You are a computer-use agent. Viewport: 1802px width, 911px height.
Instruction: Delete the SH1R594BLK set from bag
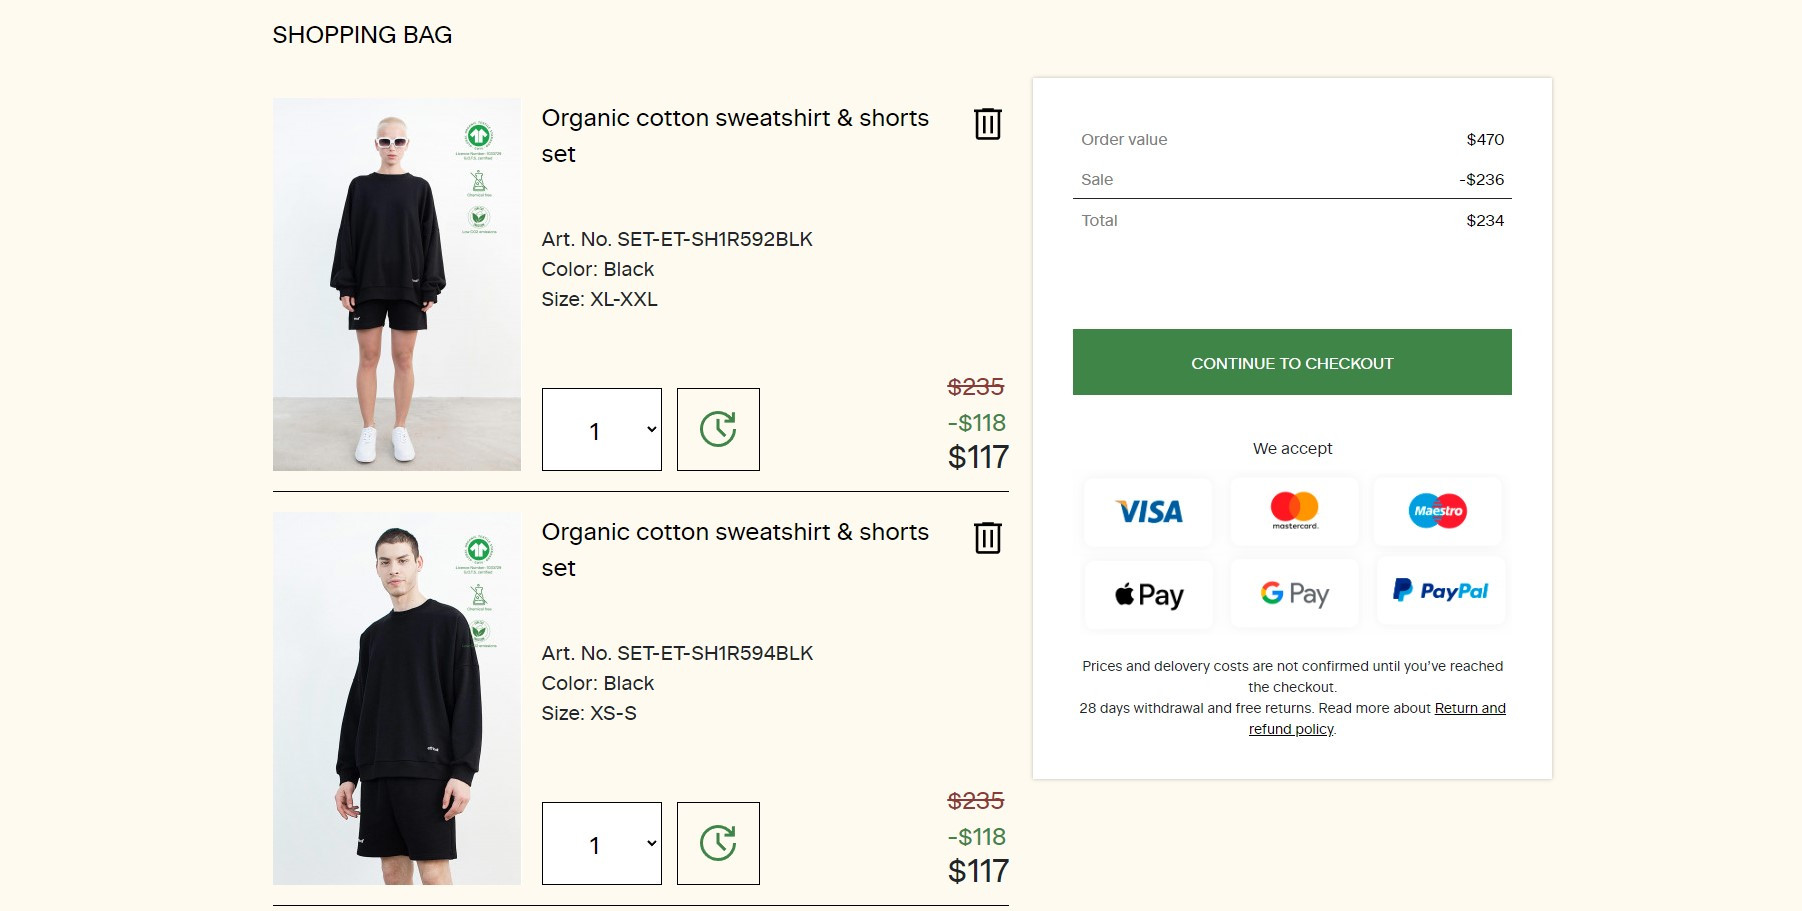[987, 538]
